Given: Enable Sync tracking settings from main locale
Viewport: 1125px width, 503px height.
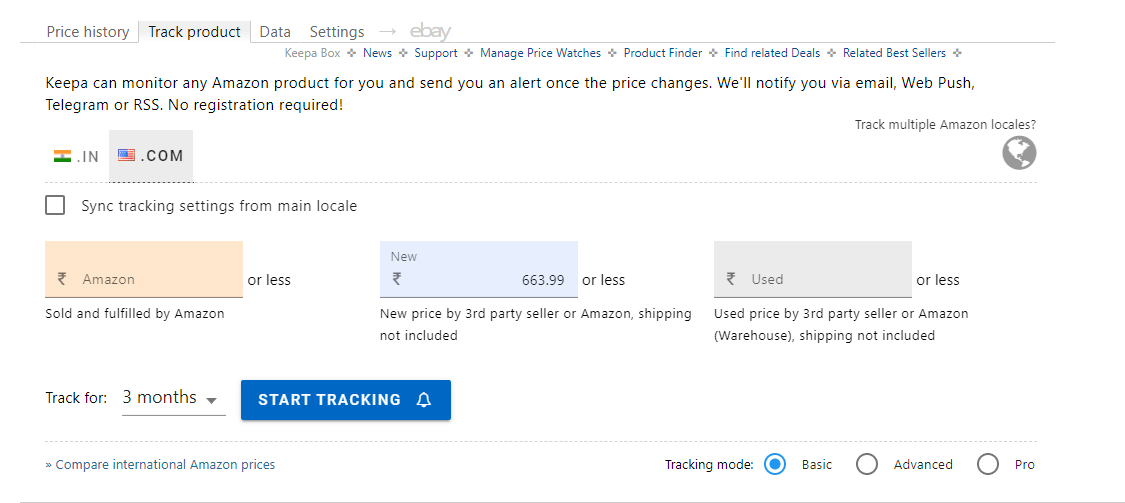Looking at the screenshot, I should [56, 206].
